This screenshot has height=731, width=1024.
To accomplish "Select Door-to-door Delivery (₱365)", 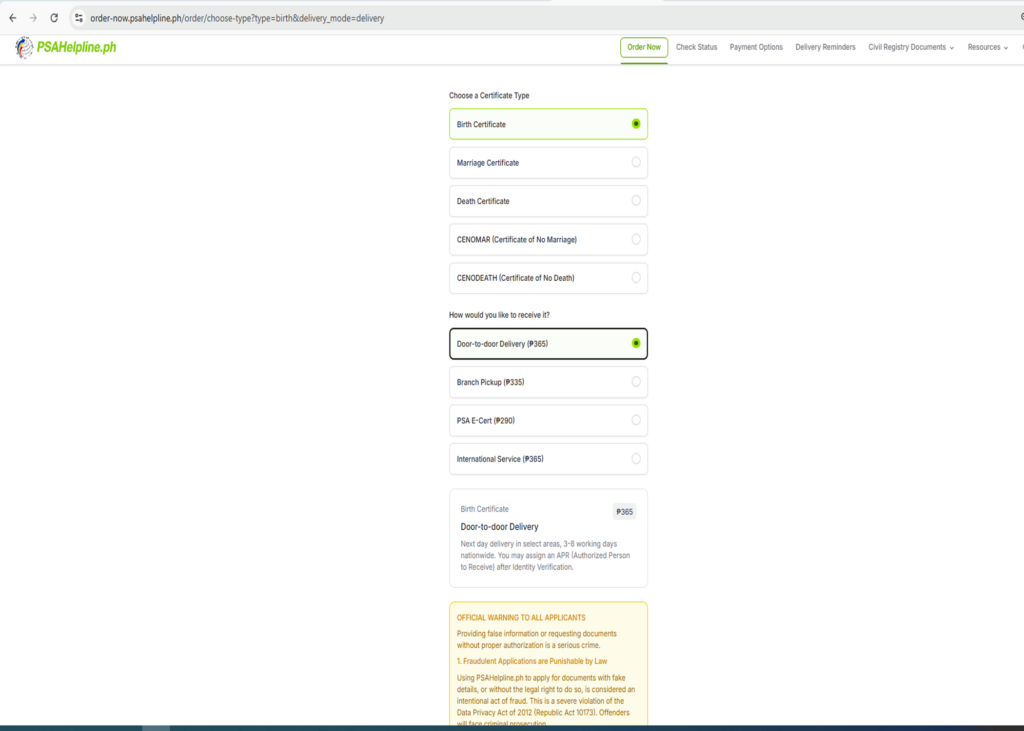I will tap(548, 344).
